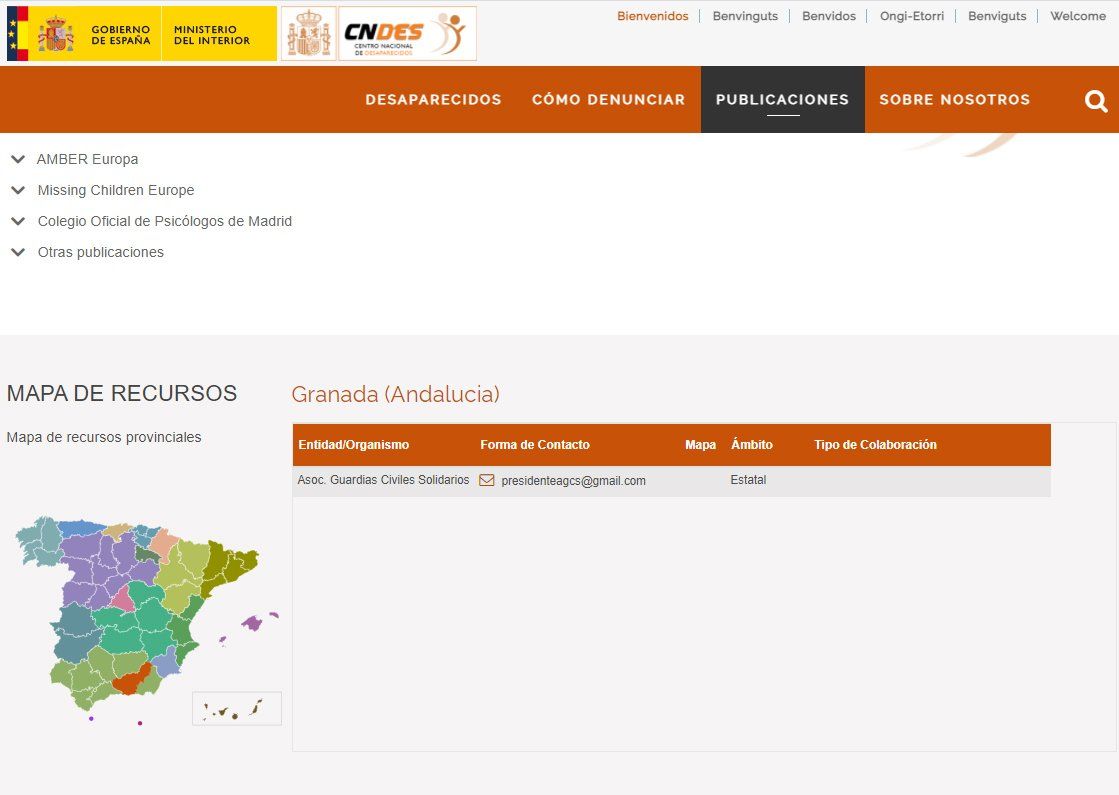1119x795 pixels.
Task: Switch language to Ongi-Etorri
Action: pyautogui.click(x=911, y=16)
